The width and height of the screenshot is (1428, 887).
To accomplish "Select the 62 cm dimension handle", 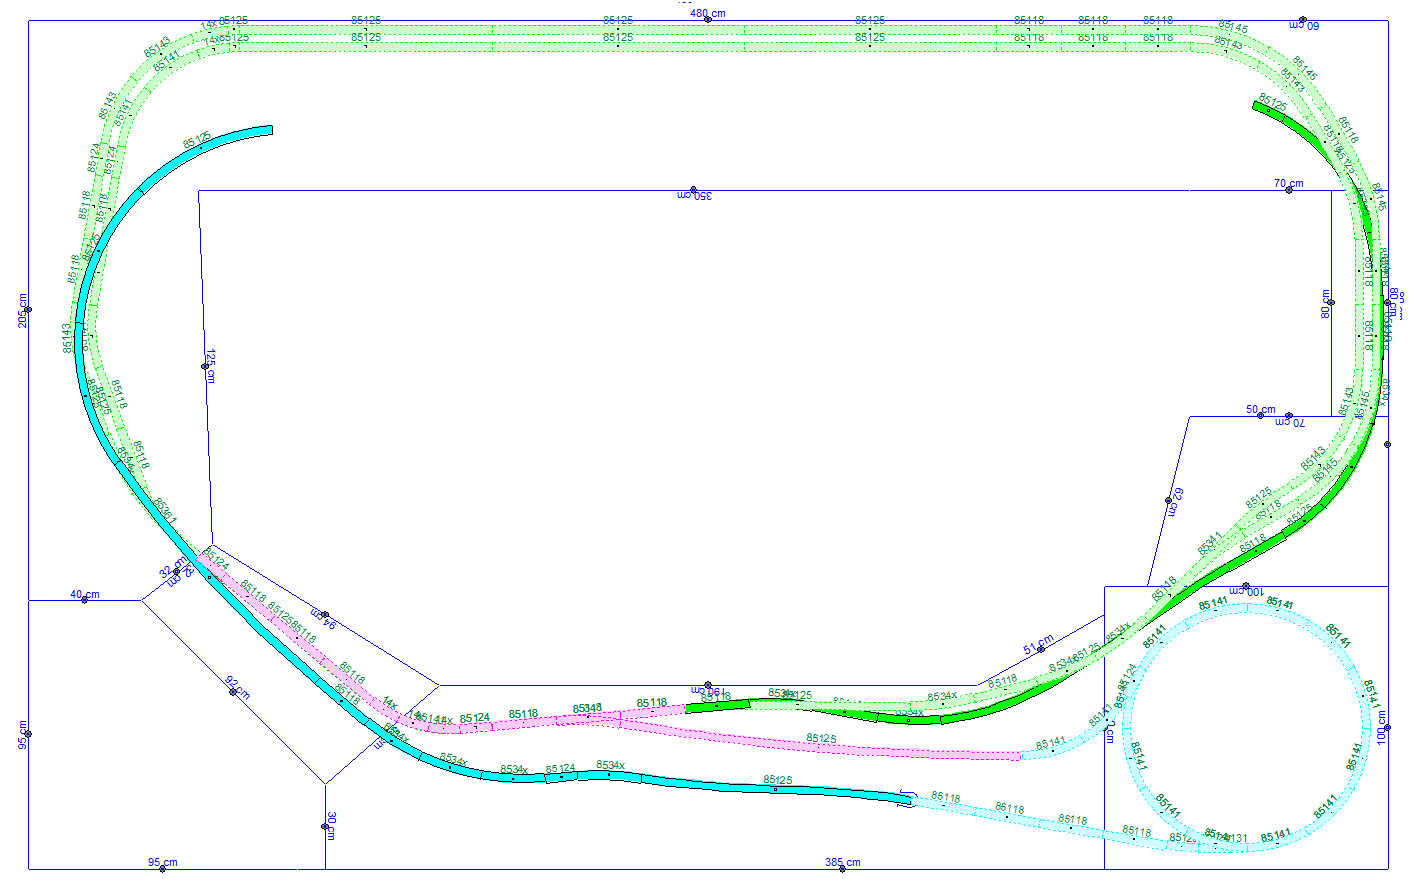I will pos(1168,500).
